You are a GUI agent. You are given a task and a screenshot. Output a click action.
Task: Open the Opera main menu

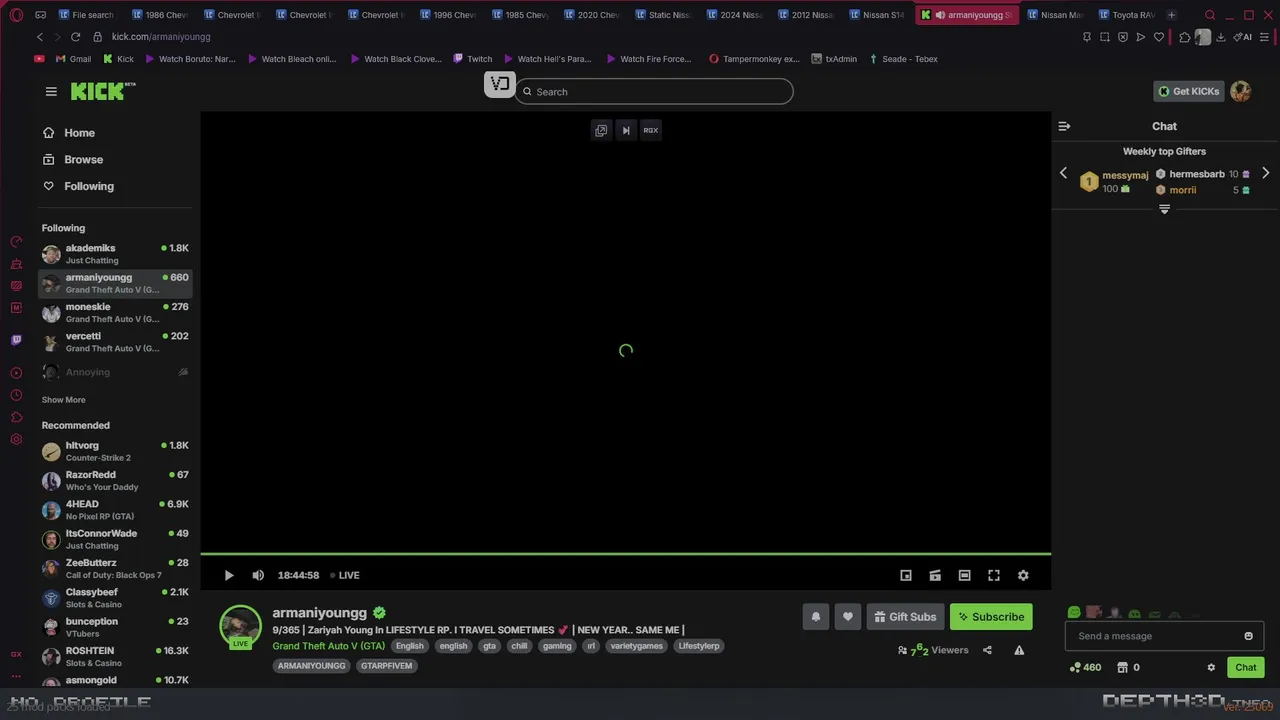coord(16,15)
